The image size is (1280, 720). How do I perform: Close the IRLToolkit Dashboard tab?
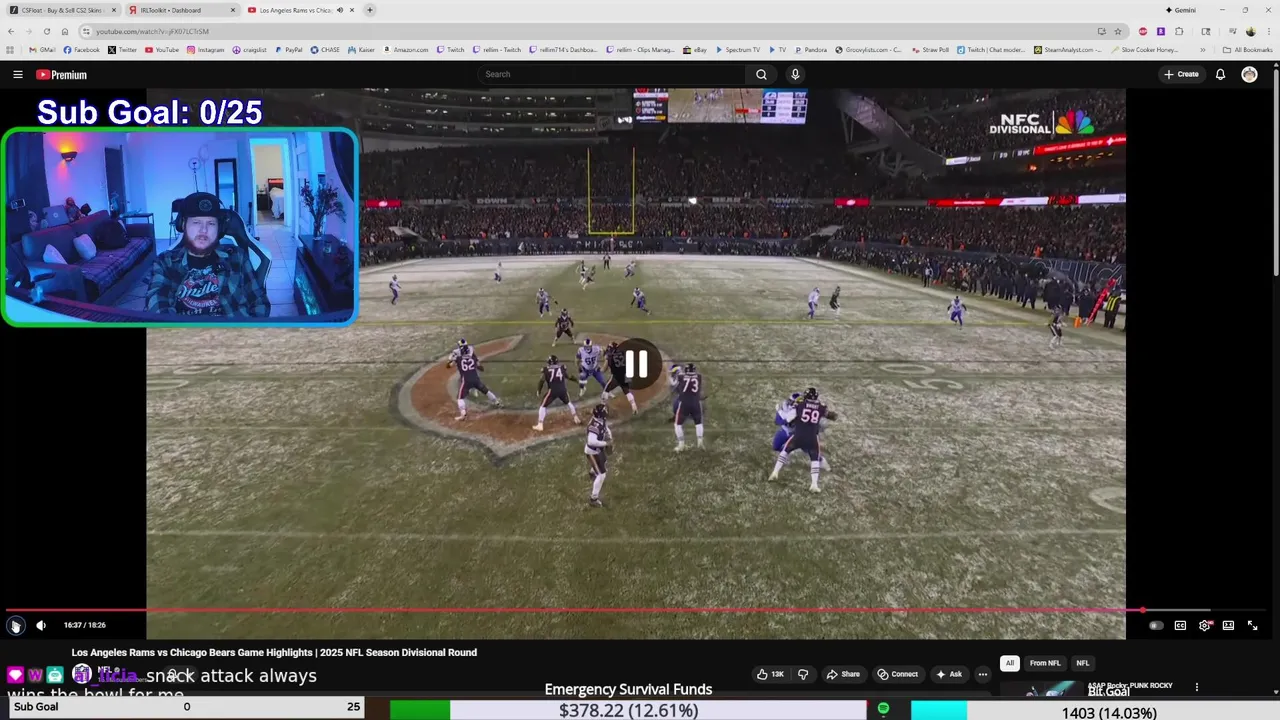(233, 10)
